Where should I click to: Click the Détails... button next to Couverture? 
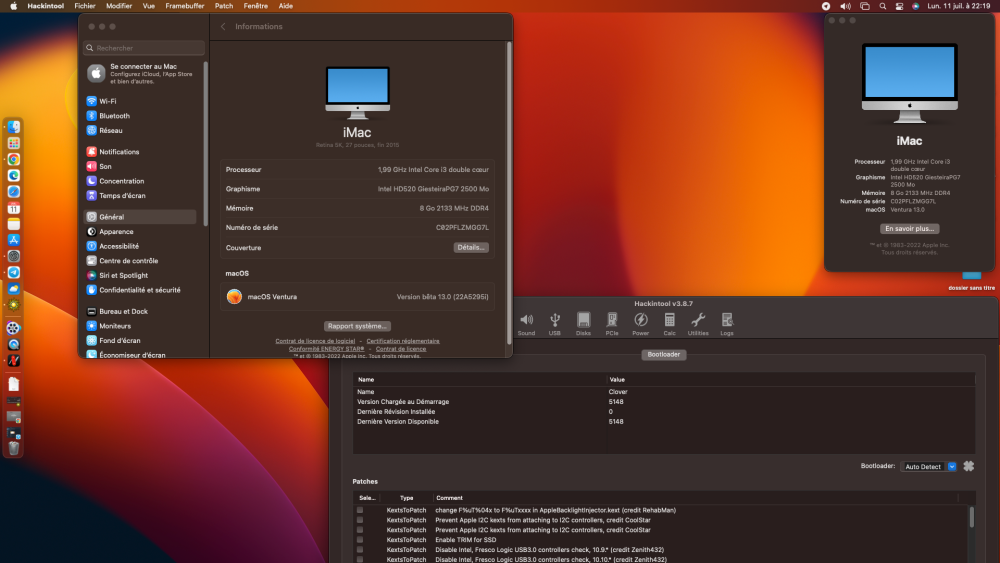point(471,247)
